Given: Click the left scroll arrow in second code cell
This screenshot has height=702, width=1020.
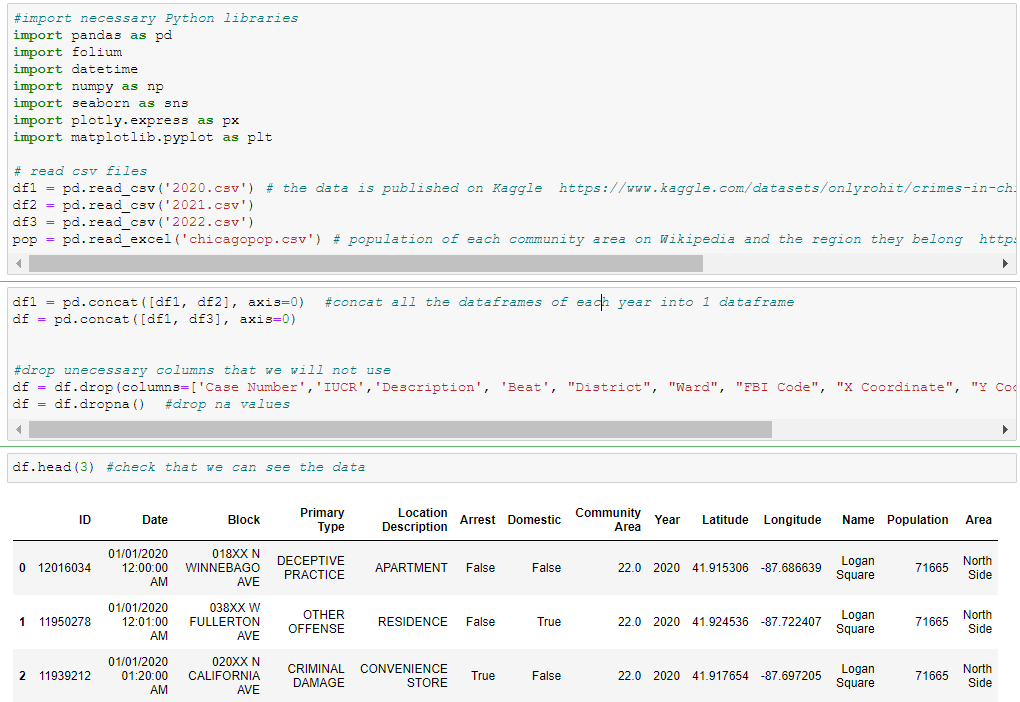Looking at the screenshot, I should [x=18, y=429].
